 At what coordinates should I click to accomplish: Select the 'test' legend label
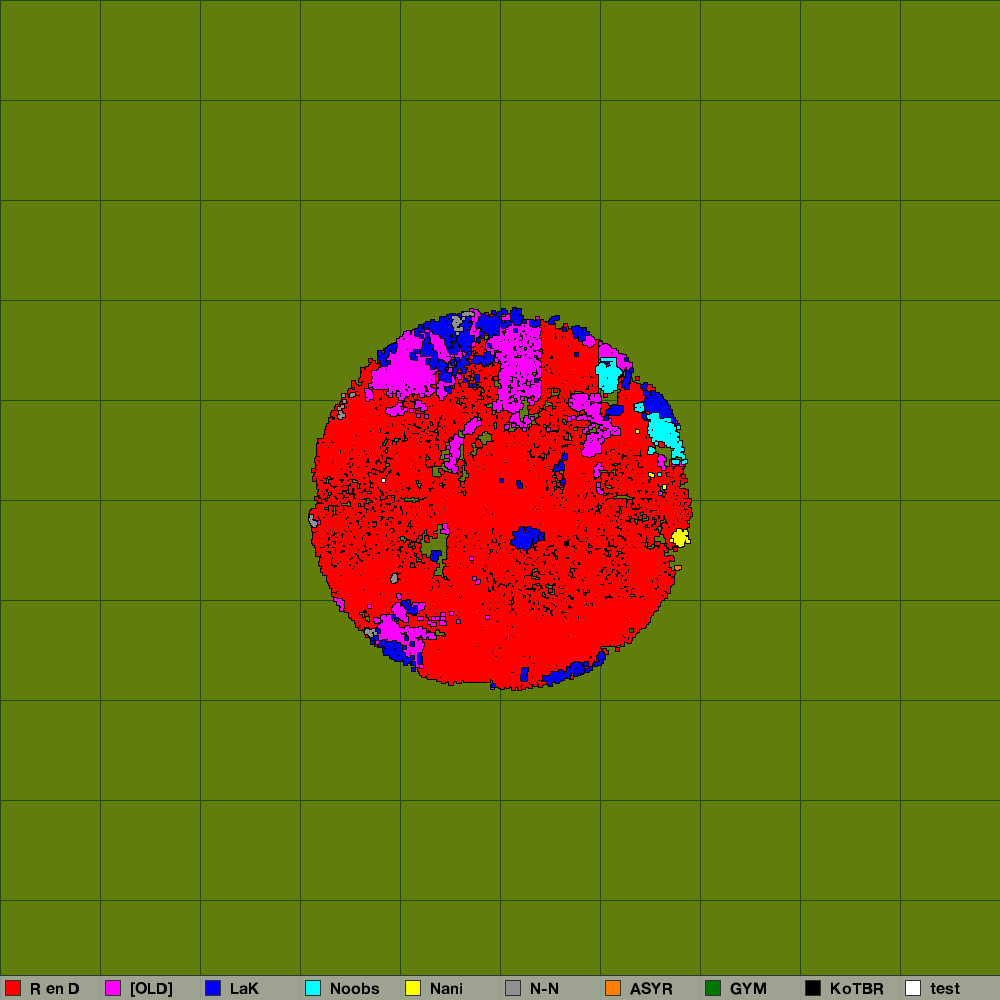tap(945, 989)
